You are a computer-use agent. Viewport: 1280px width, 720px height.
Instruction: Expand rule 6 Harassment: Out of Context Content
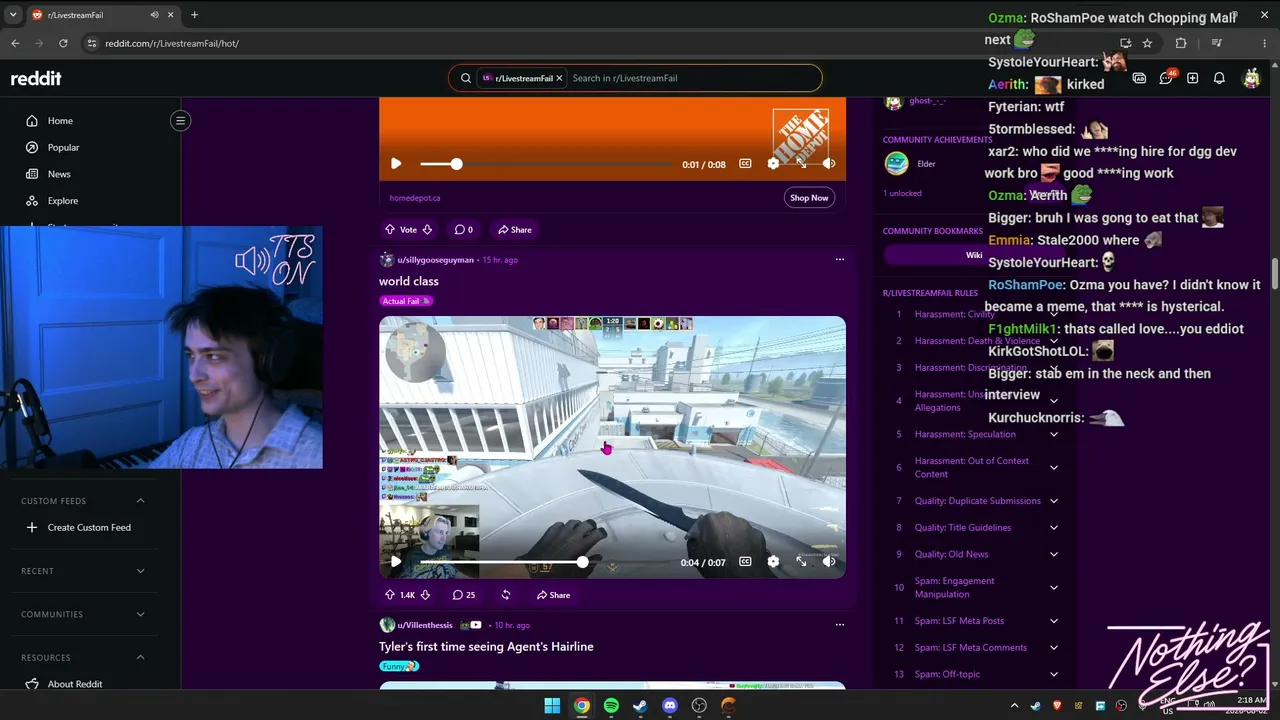tap(1054, 468)
